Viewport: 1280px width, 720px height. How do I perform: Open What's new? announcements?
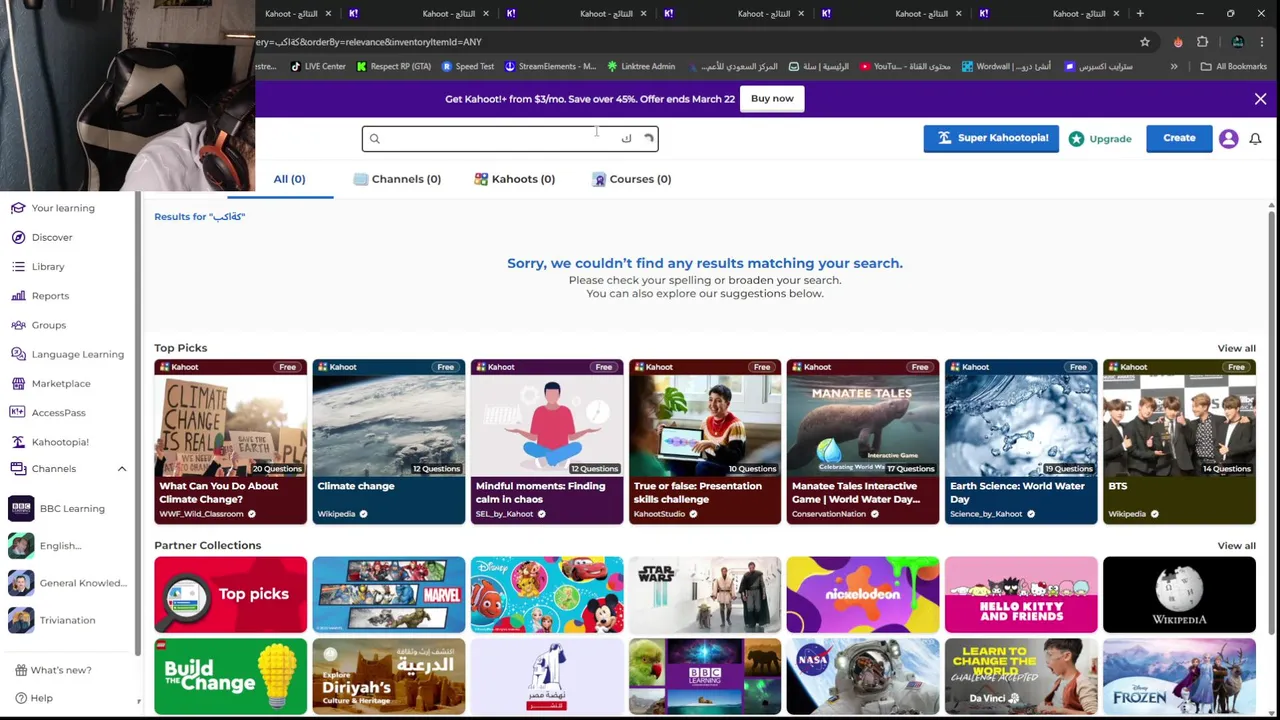click(53, 670)
